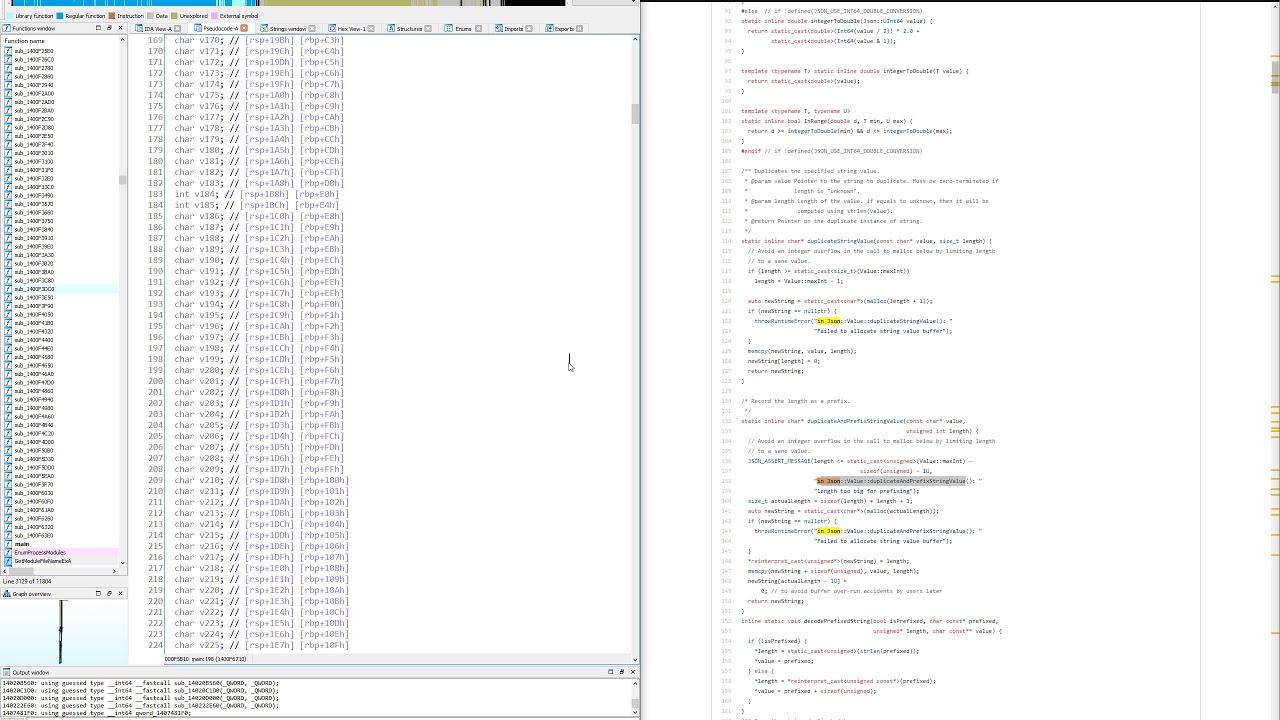
Task: Open the Enums tab
Action: 463,29
